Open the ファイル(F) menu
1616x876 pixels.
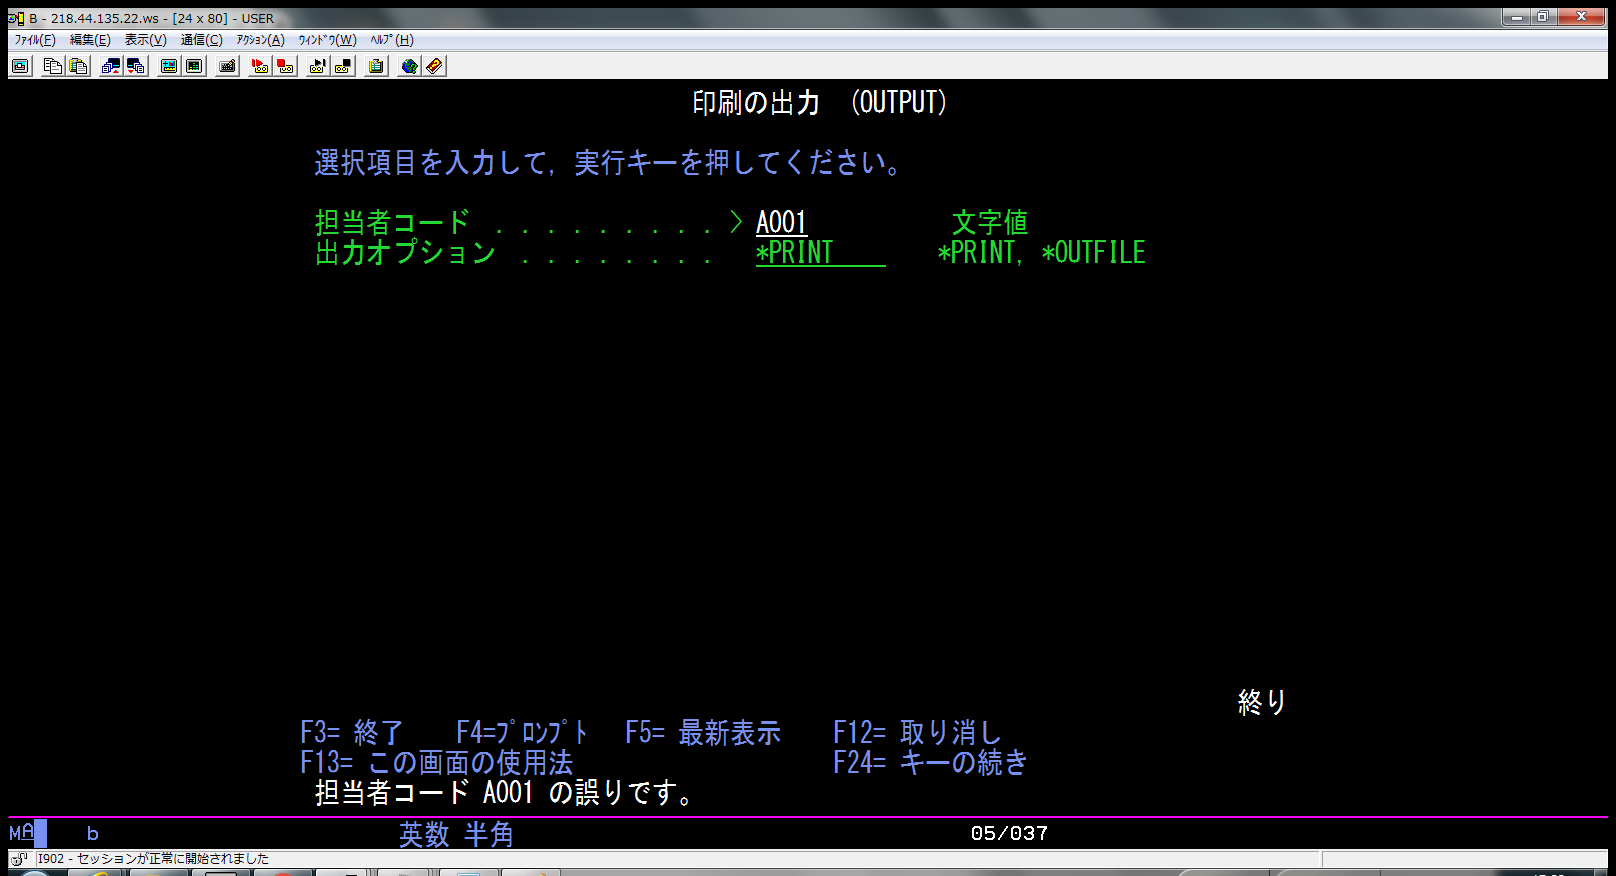(35, 40)
